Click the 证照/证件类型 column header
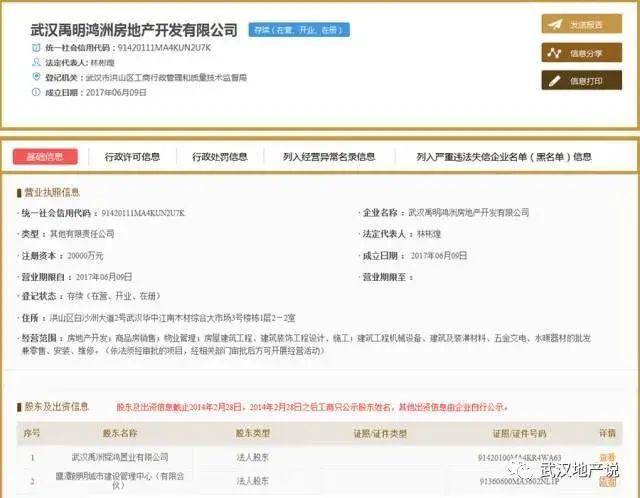640x498 pixels. coord(380,434)
